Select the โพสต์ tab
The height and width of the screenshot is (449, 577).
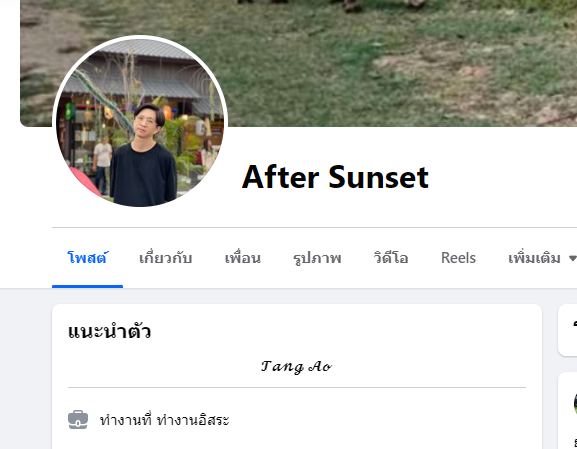coord(87,258)
